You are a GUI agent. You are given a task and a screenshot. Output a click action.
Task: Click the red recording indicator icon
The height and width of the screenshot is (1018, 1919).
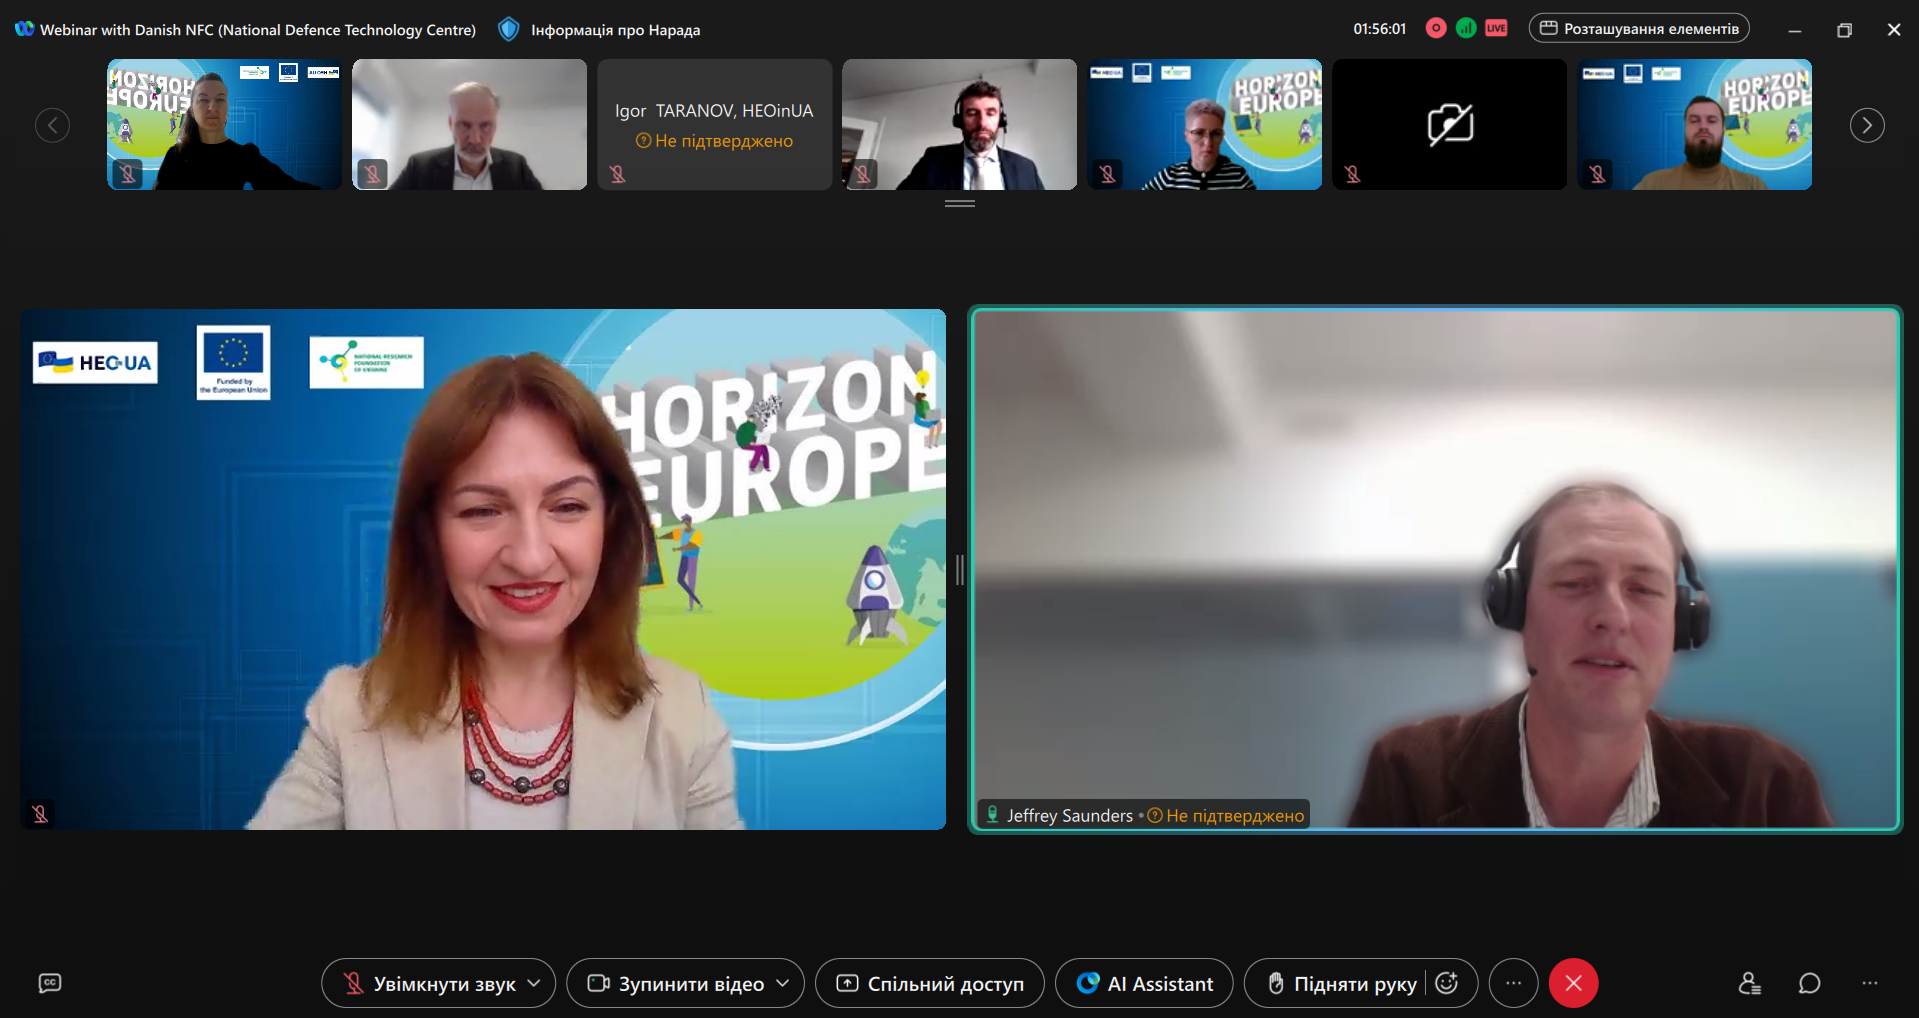pyautogui.click(x=1436, y=29)
